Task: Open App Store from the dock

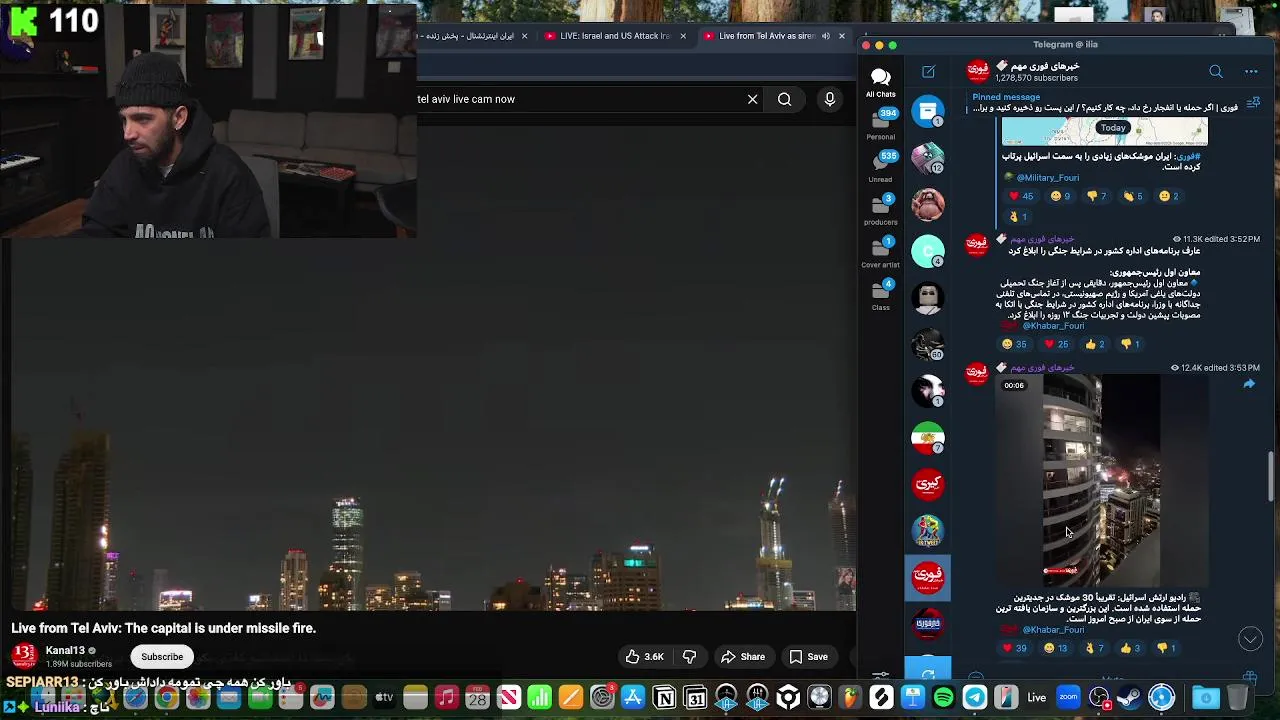Action: (x=633, y=697)
